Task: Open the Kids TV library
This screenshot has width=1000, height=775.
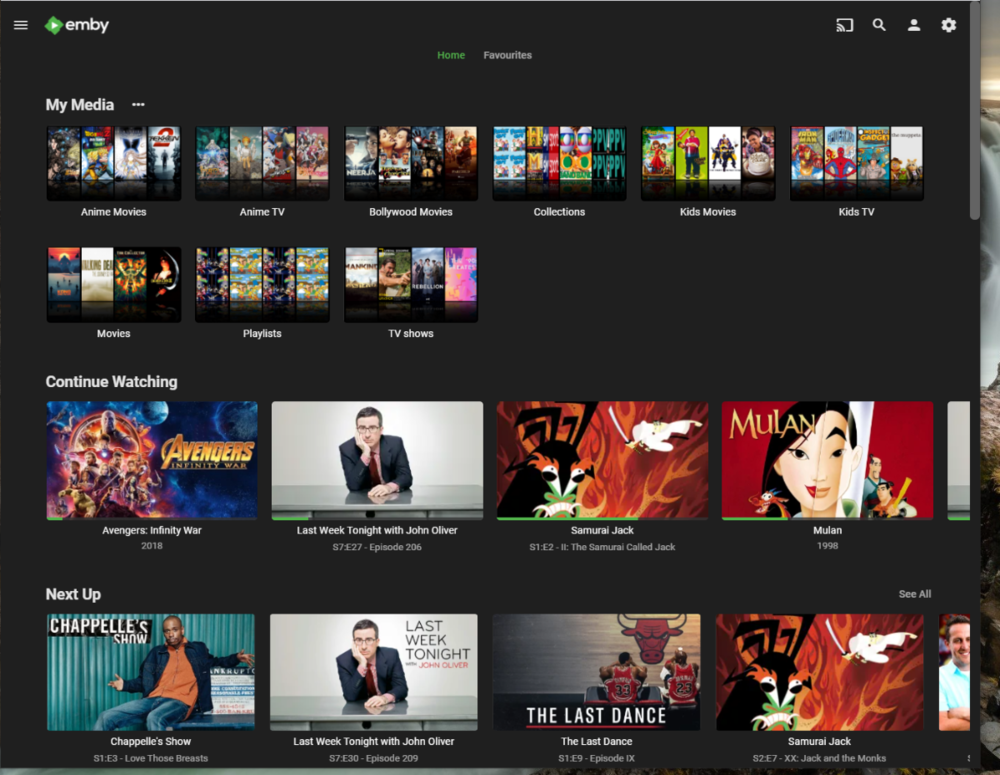Action: pyautogui.click(x=857, y=163)
